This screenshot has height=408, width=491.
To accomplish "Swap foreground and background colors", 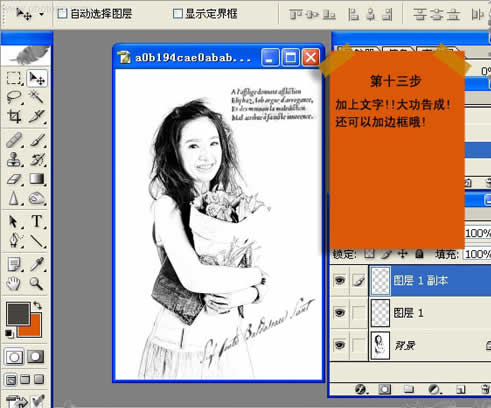I will [x=37, y=305].
